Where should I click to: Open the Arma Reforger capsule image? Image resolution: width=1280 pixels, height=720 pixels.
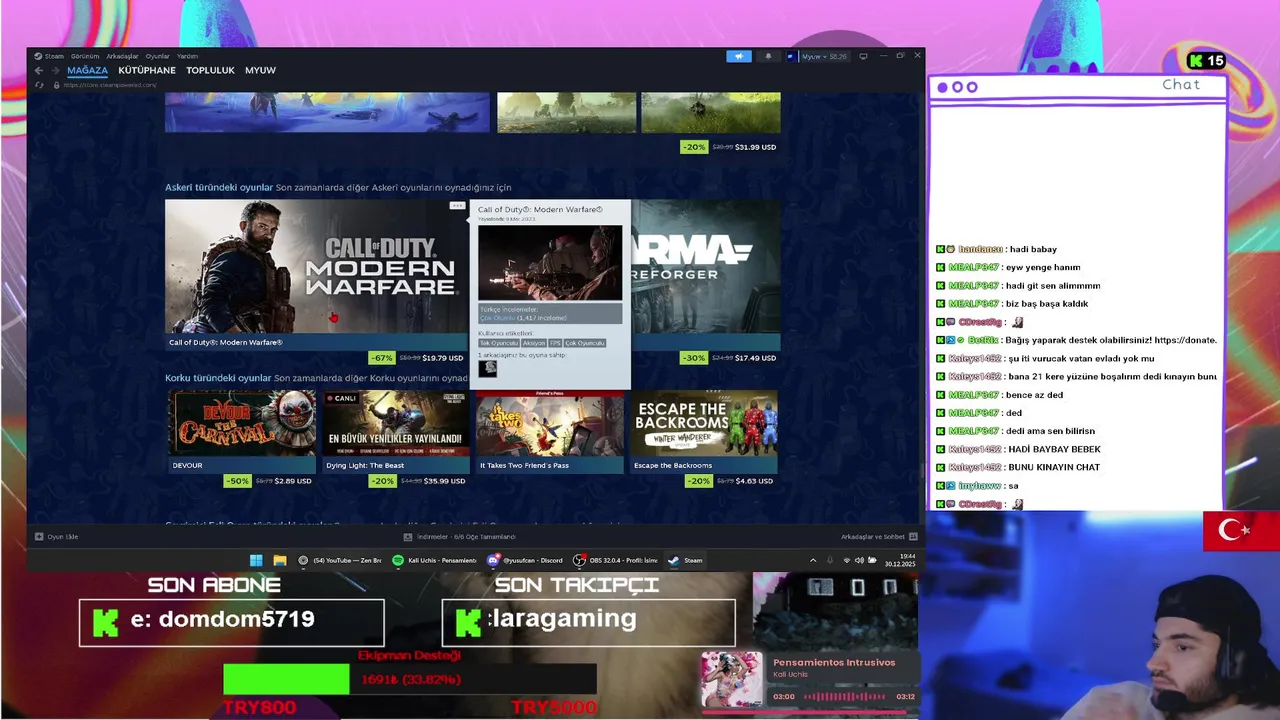coord(706,267)
